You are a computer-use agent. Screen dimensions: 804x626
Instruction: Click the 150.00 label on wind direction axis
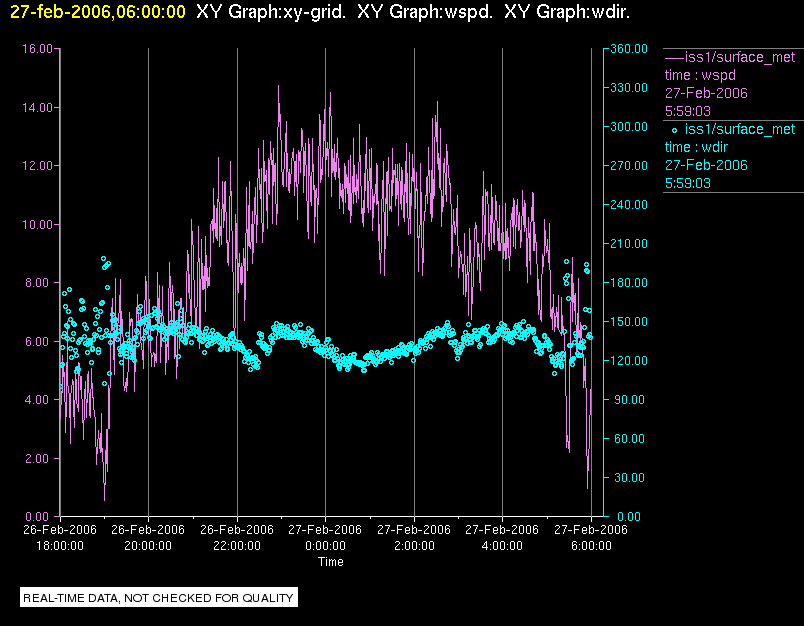pyautogui.click(x=629, y=321)
